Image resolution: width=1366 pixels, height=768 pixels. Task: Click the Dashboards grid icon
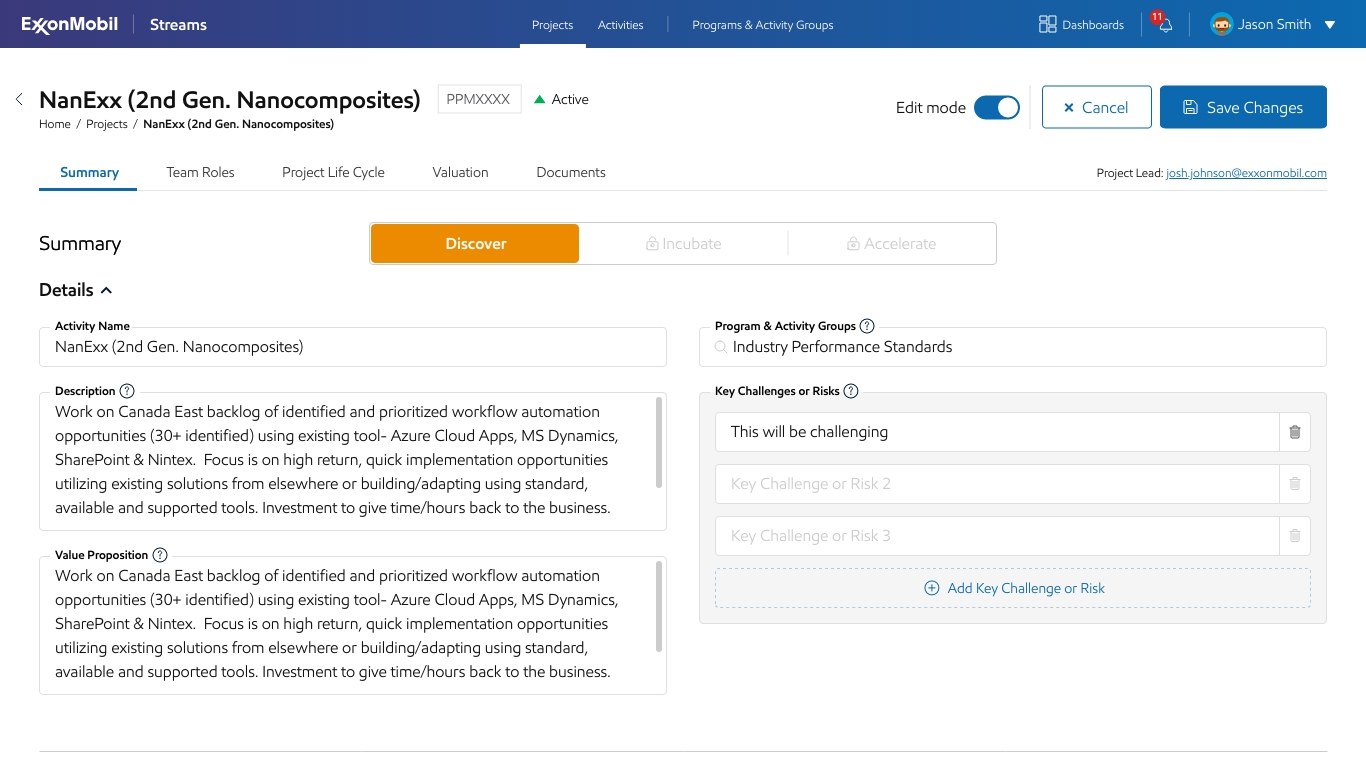coord(1047,24)
